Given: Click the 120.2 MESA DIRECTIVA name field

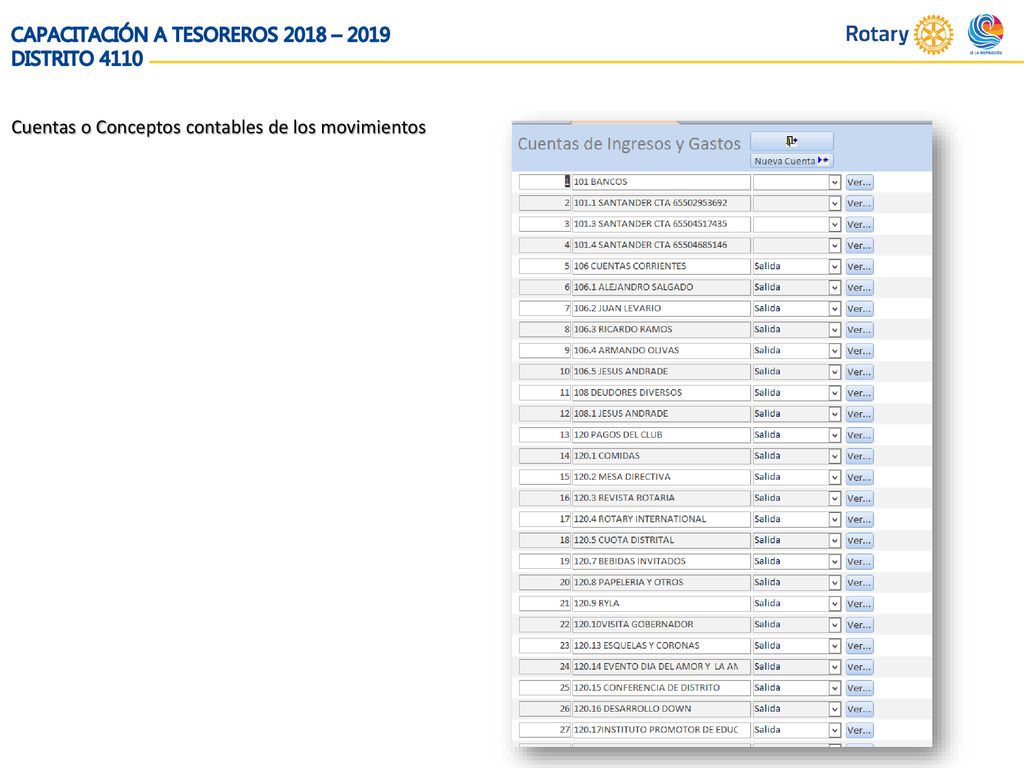Looking at the screenshot, I should [661, 477].
